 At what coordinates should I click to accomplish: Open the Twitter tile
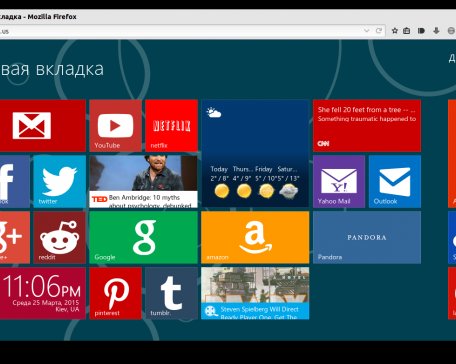pos(60,182)
